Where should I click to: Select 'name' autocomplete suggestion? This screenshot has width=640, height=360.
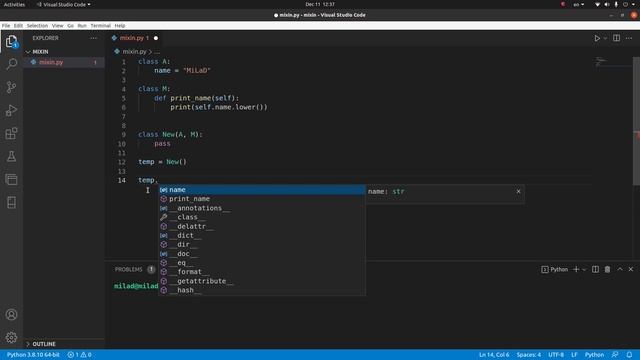pos(262,190)
